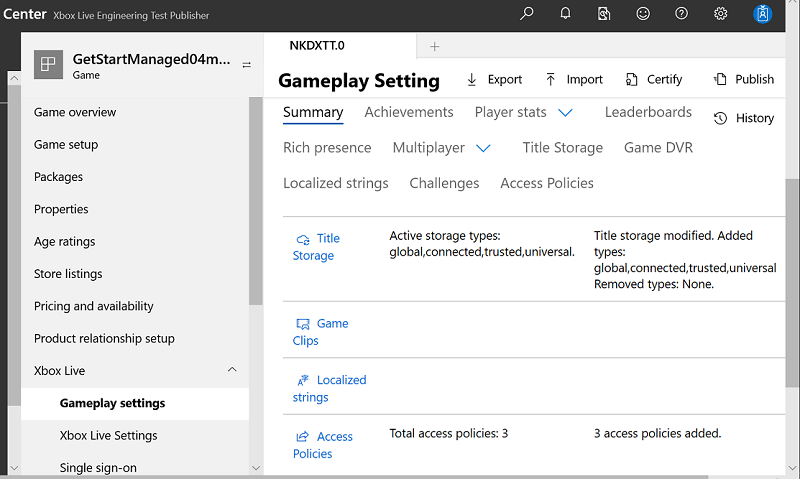Add a new tab with plus button
This screenshot has width=800, height=479.
434,47
